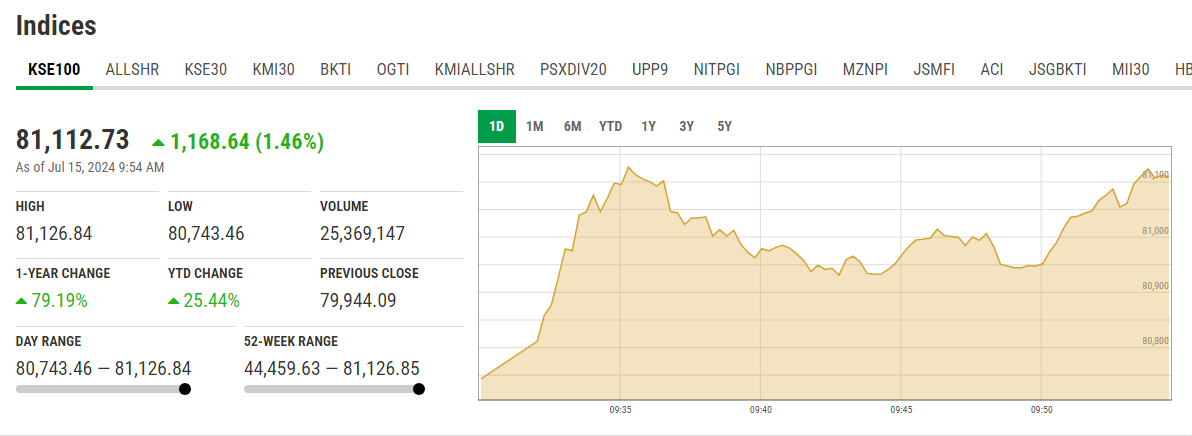Click the 1-year change 79.19%
The width and height of the screenshot is (1192, 436).
59,301
